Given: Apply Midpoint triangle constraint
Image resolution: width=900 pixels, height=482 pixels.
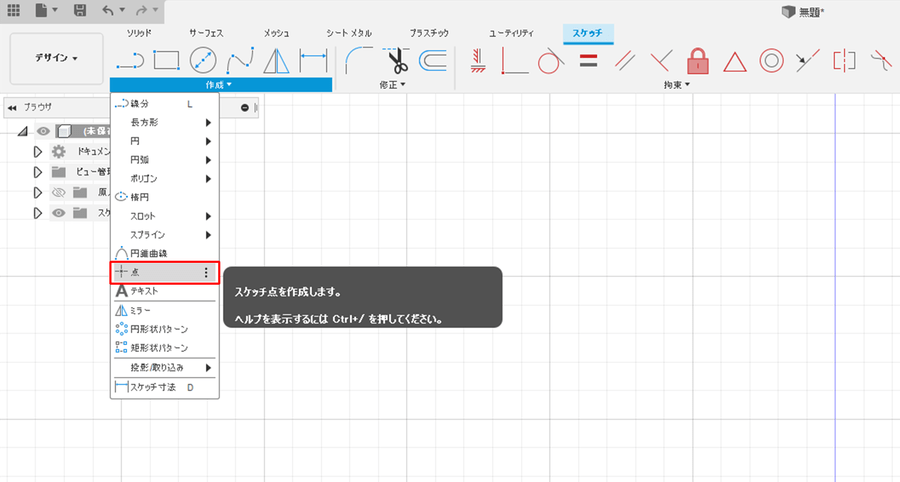Looking at the screenshot, I should (x=735, y=61).
